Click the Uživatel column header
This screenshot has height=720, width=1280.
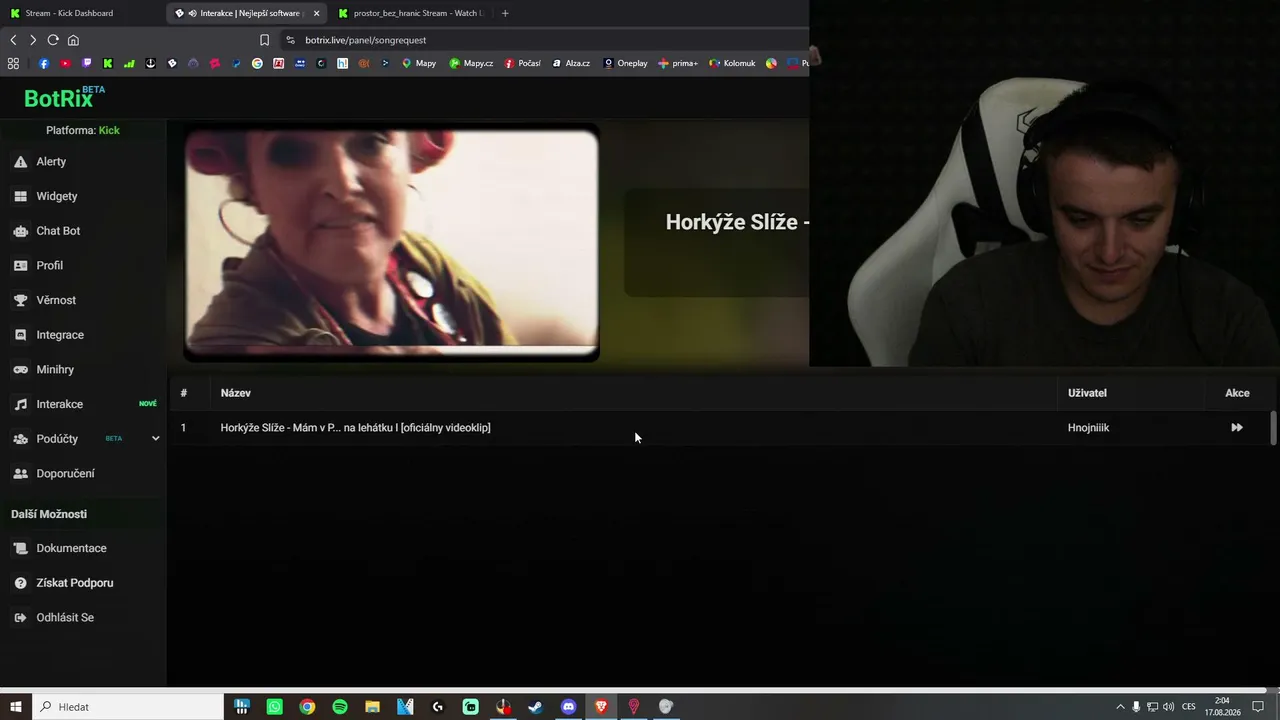(1087, 393)
